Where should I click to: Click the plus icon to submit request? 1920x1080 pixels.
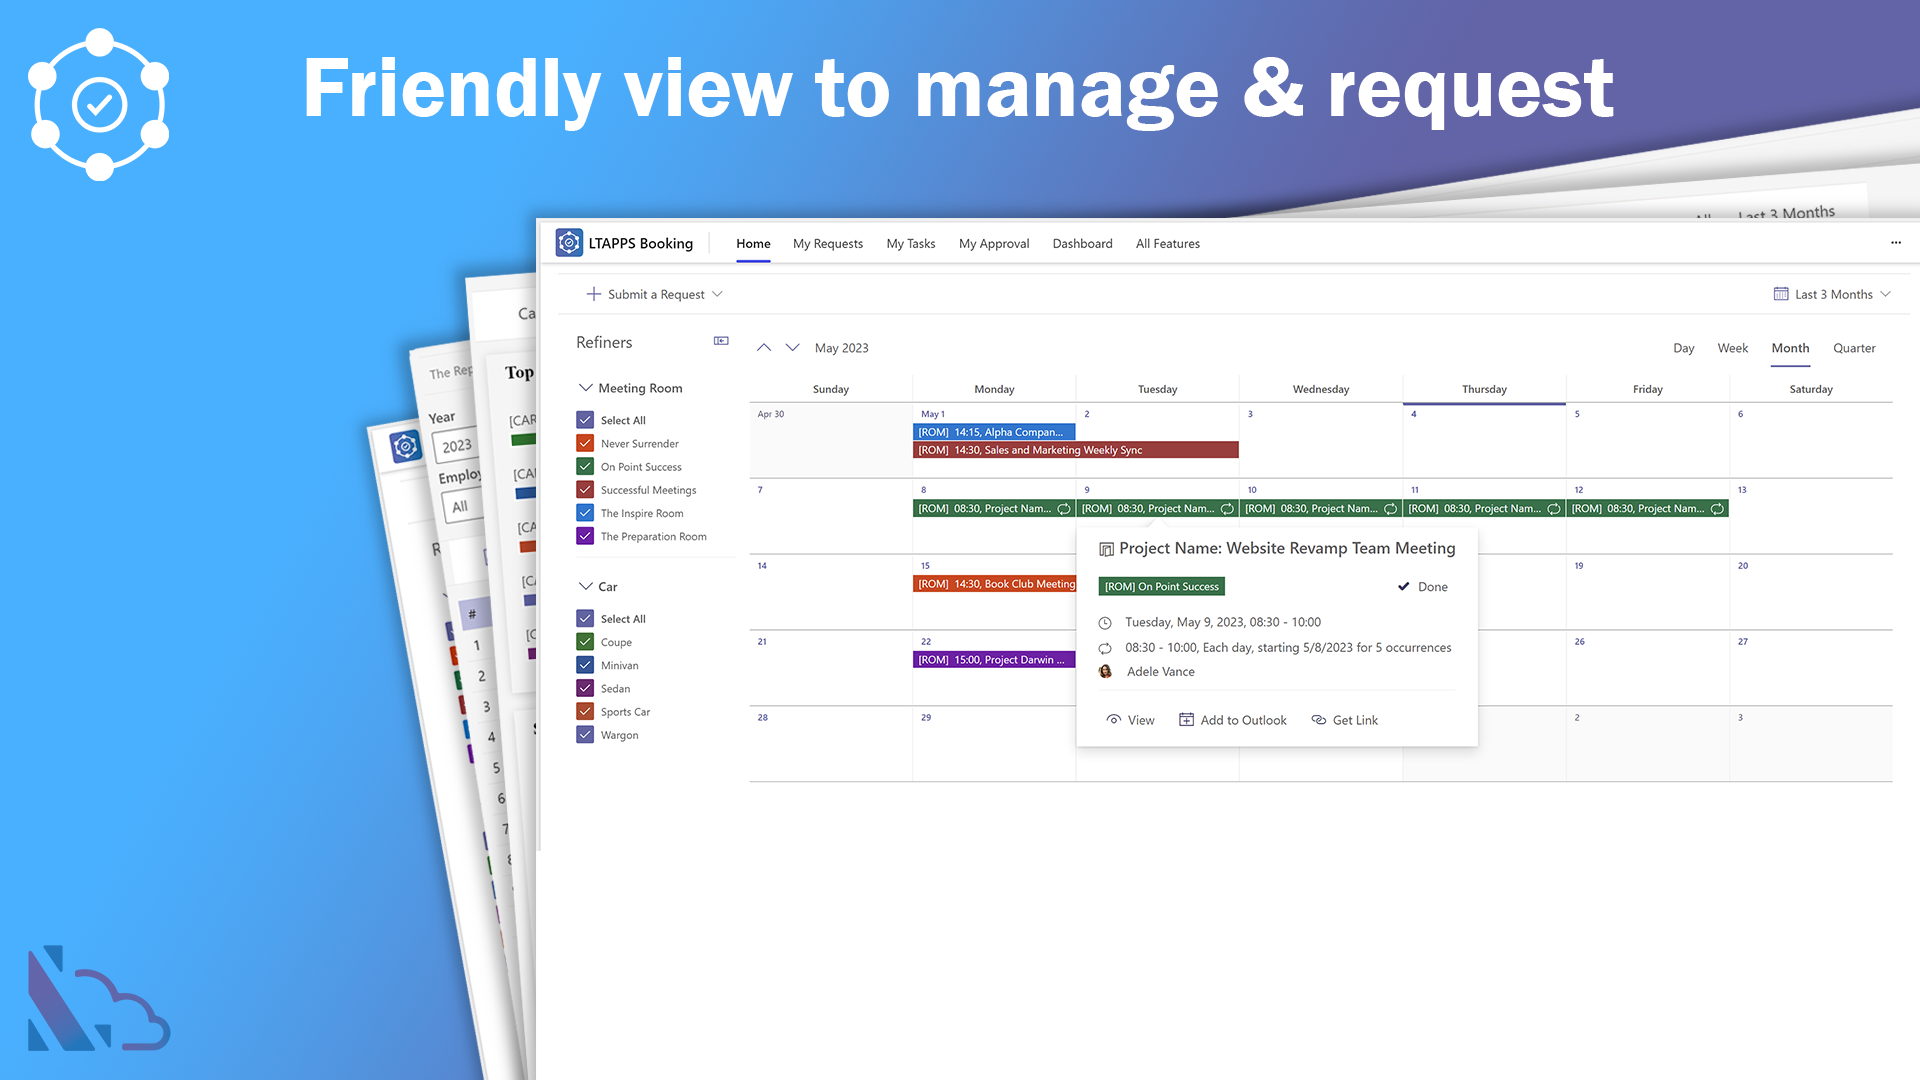pyautogui.click(x=594, y=294)
